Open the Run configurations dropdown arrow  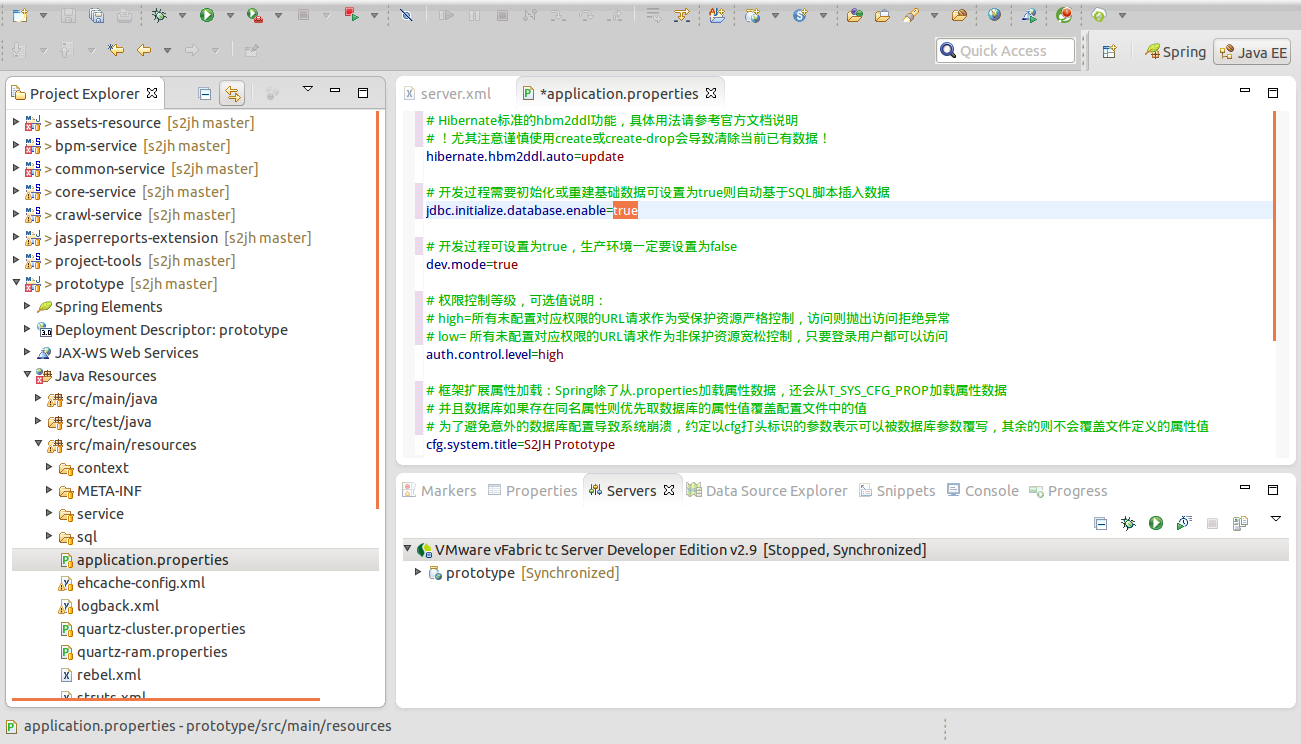pos(230,16)
